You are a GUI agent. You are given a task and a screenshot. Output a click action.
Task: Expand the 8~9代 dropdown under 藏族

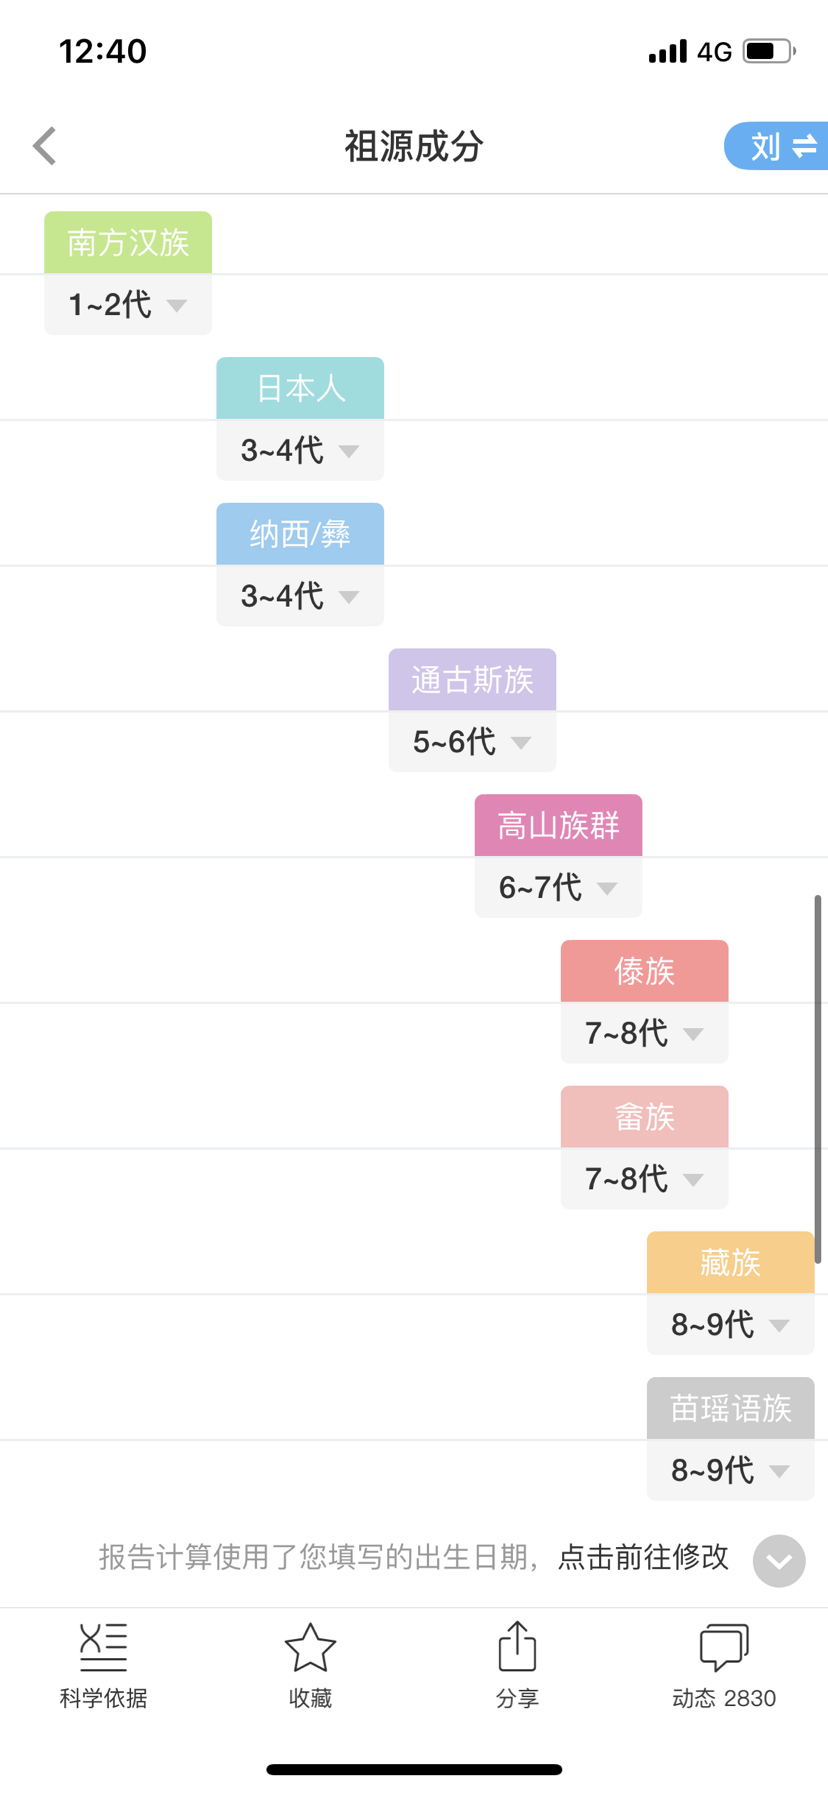[730, 1324]
